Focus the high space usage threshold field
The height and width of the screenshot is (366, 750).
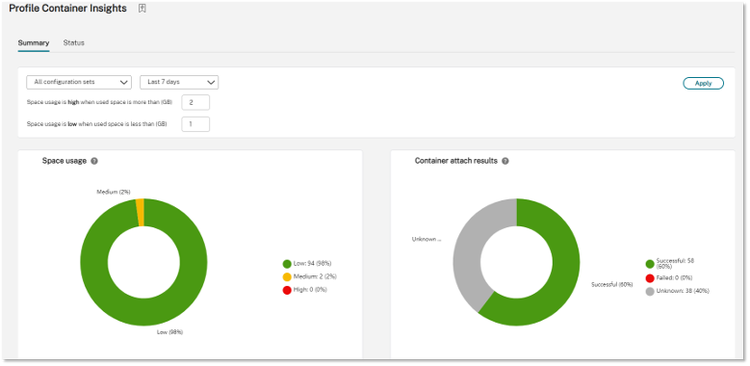196,102
